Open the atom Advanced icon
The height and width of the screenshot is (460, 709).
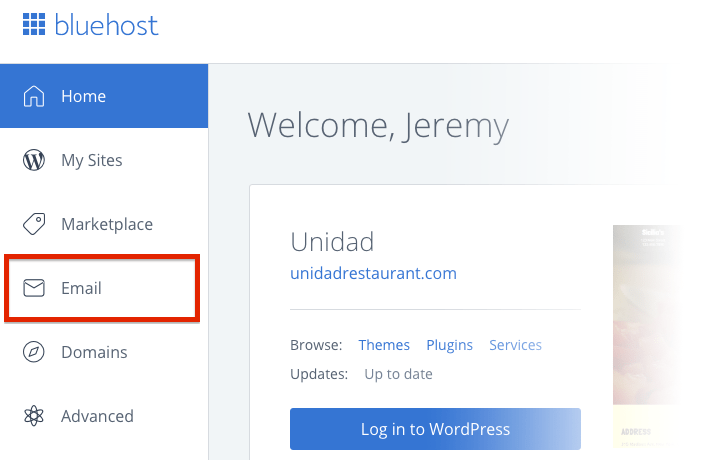pos(34,416)
